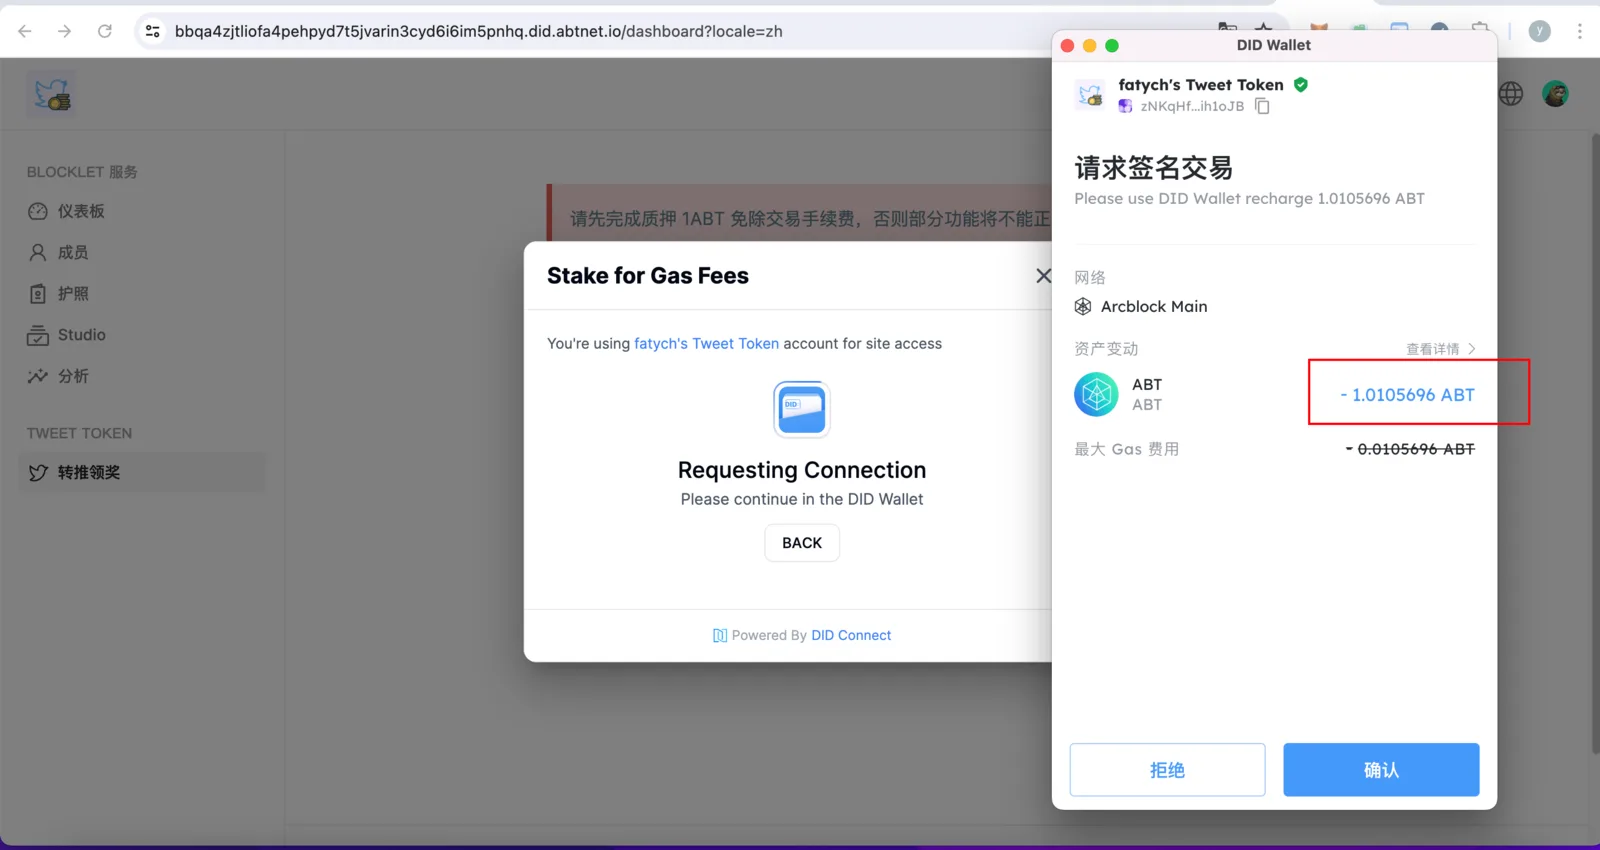
Task: Click the BACK button
Action: pos(802,543)
